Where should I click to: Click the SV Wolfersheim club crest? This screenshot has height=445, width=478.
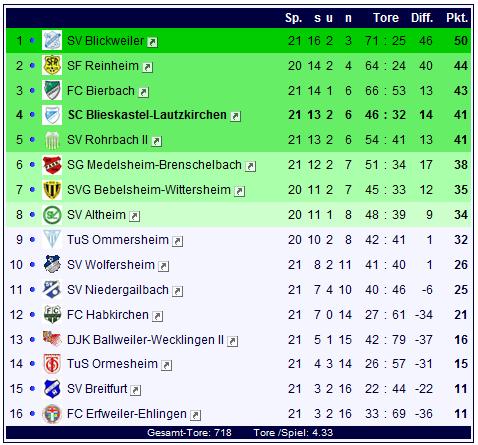coord(52,264)
